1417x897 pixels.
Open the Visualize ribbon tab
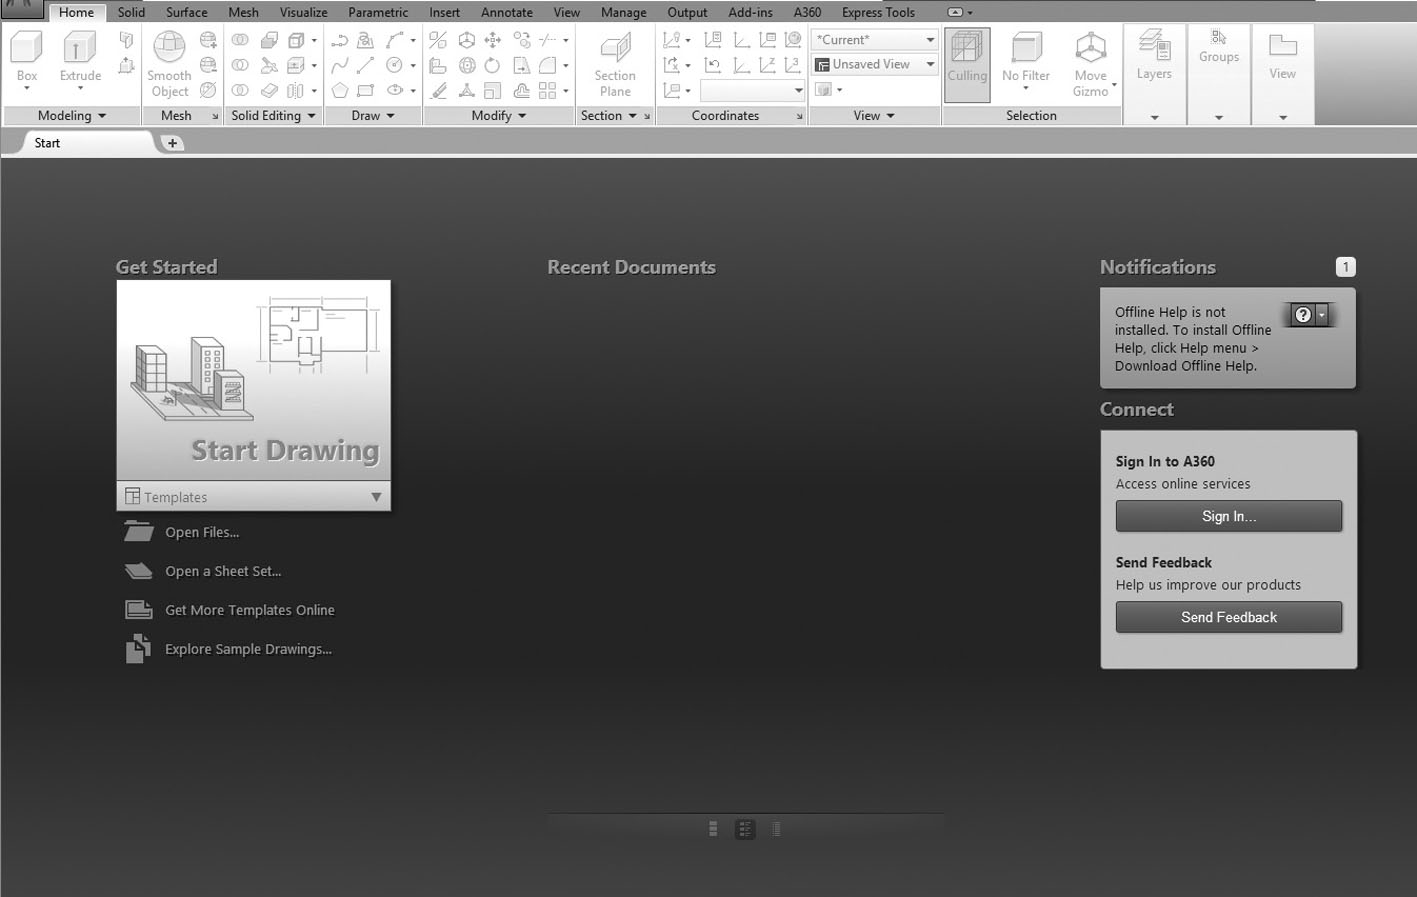click(304, 12)
